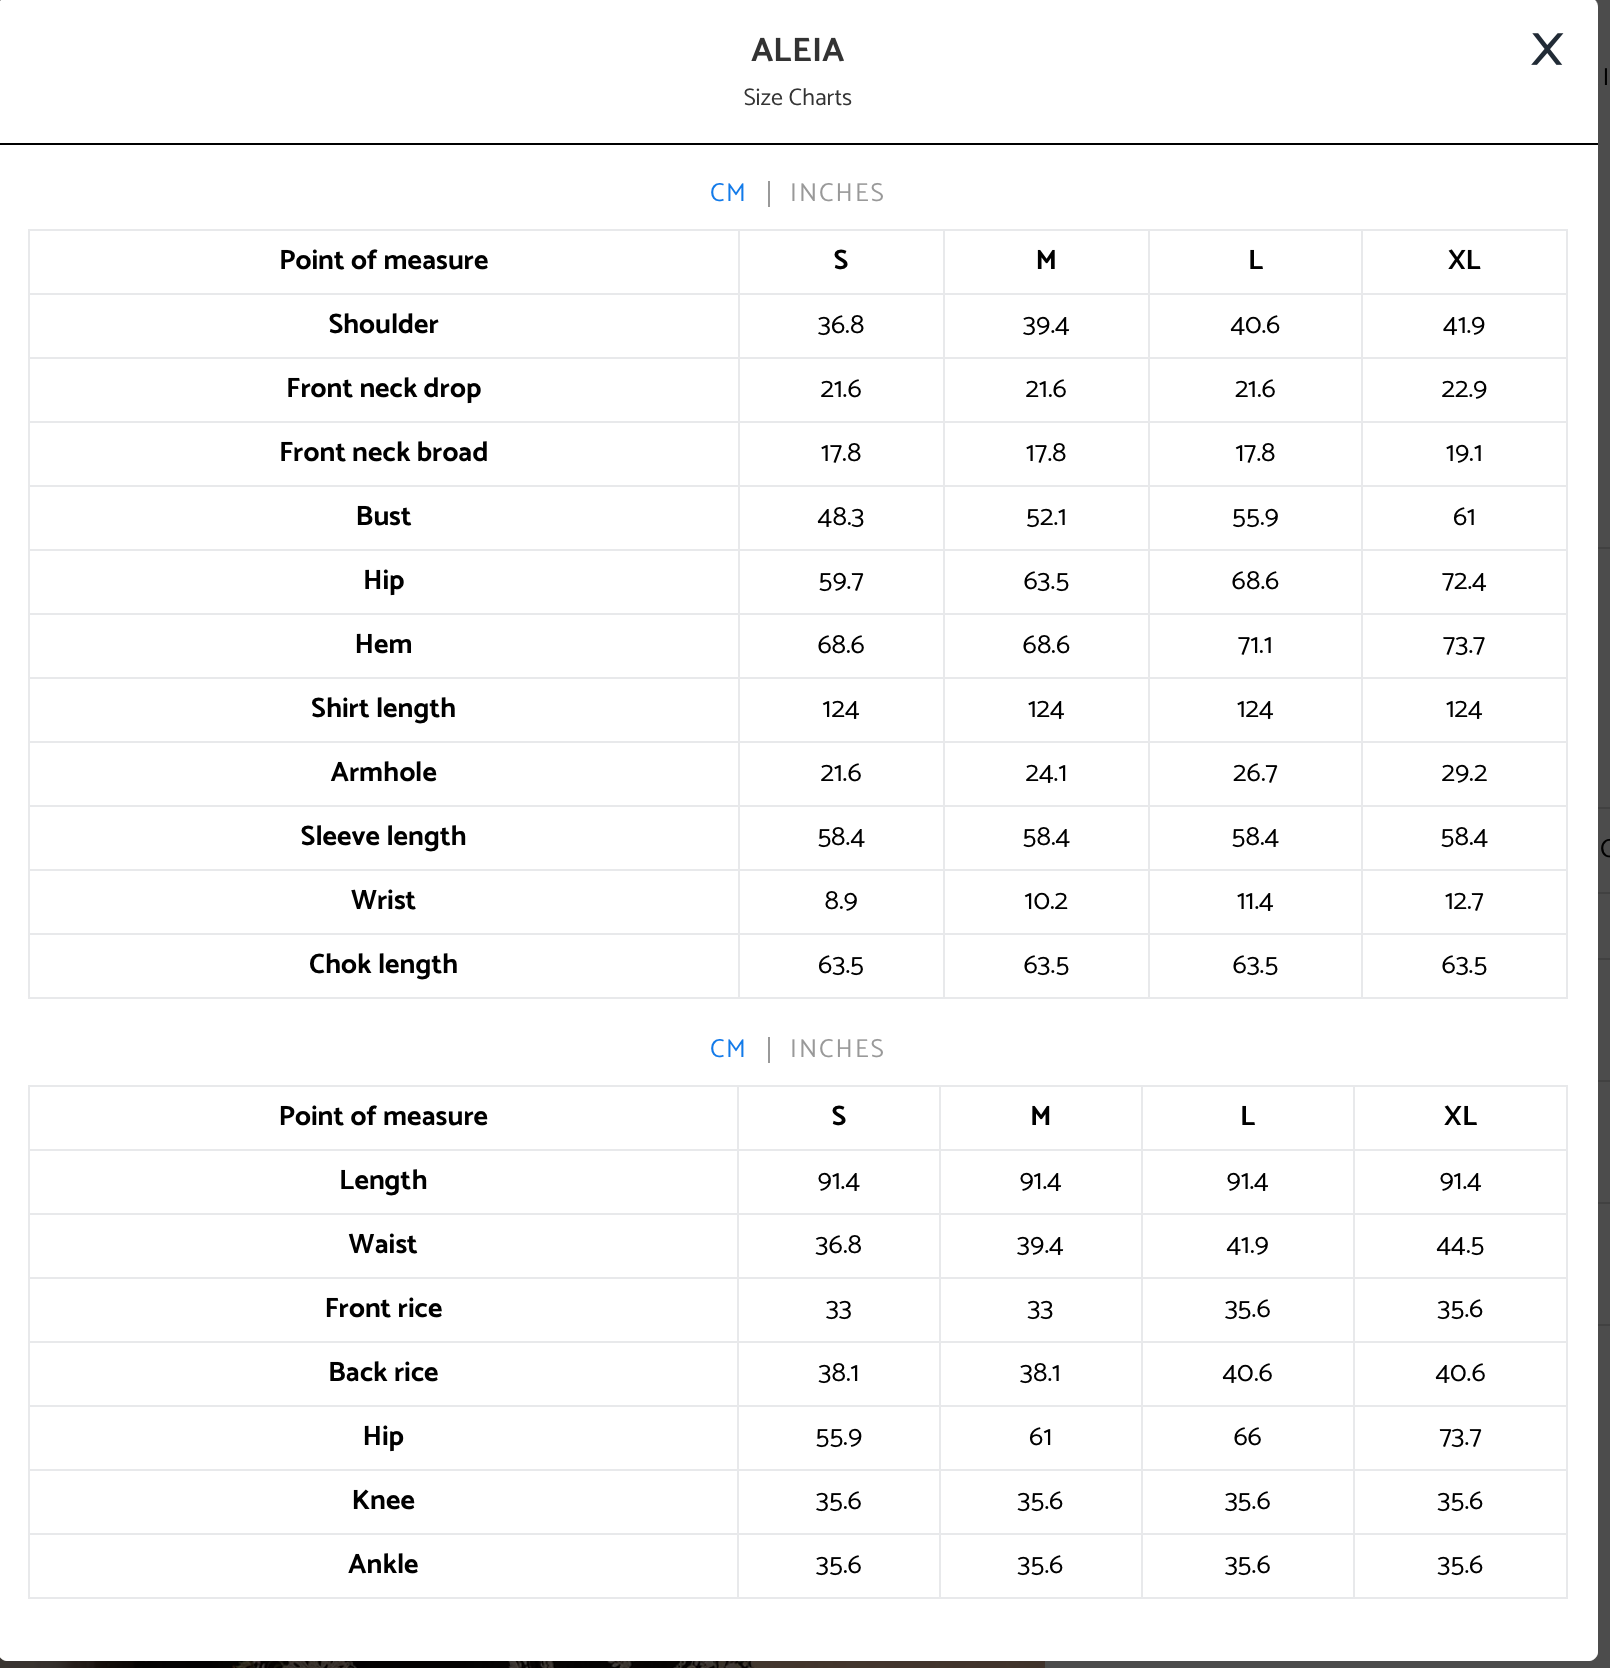Click the Size Charts subtitle

[798, 97]
